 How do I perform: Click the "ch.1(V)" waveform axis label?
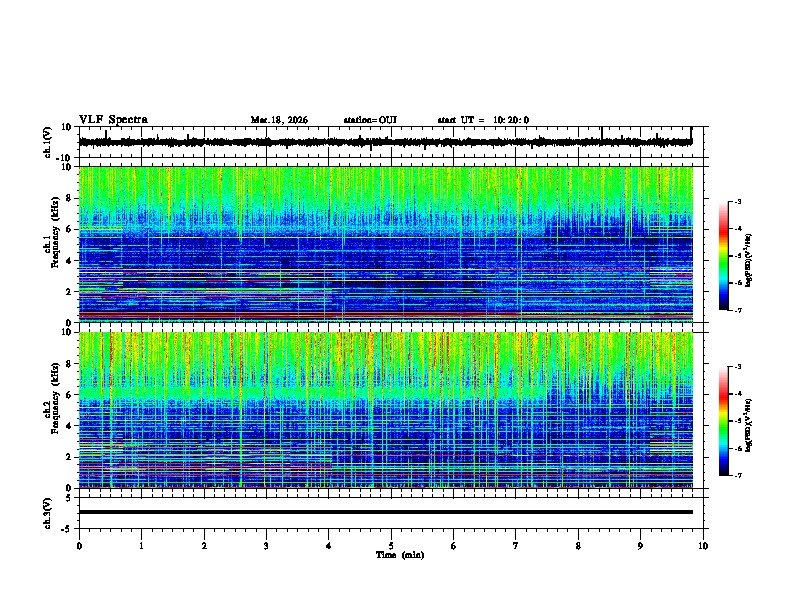[48, 142]
